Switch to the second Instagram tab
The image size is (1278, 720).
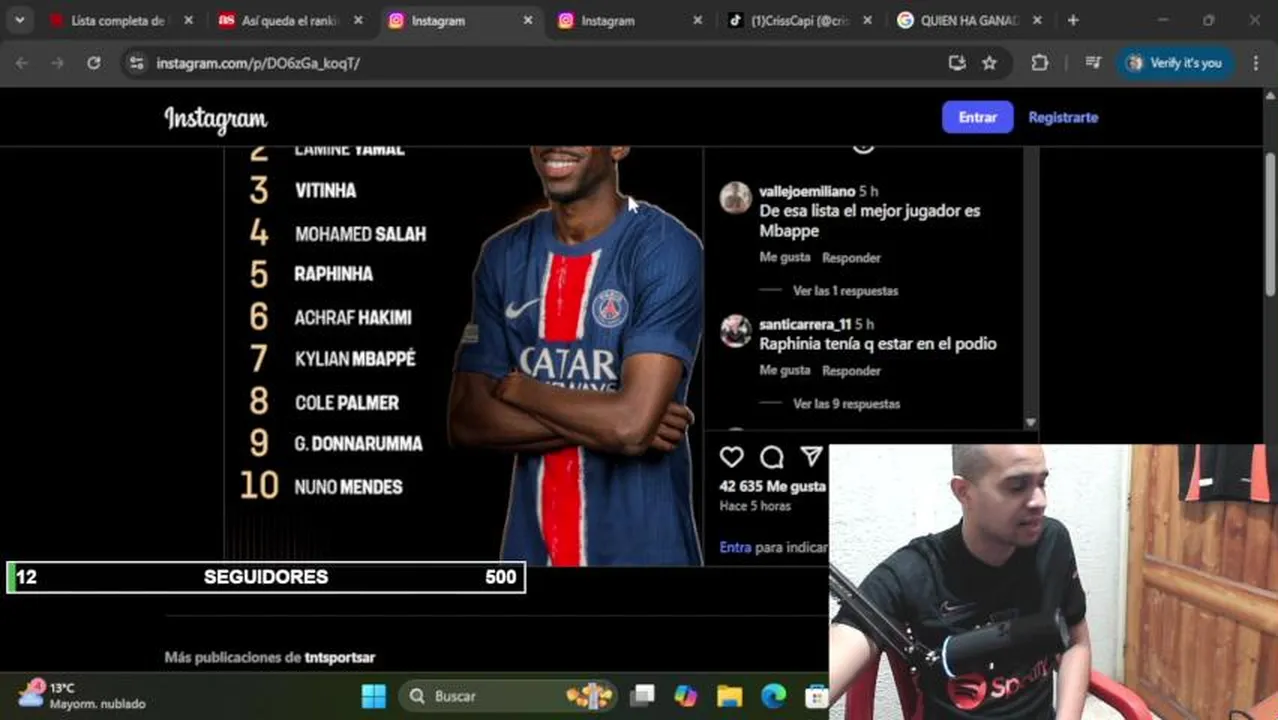tap(630, 20)
